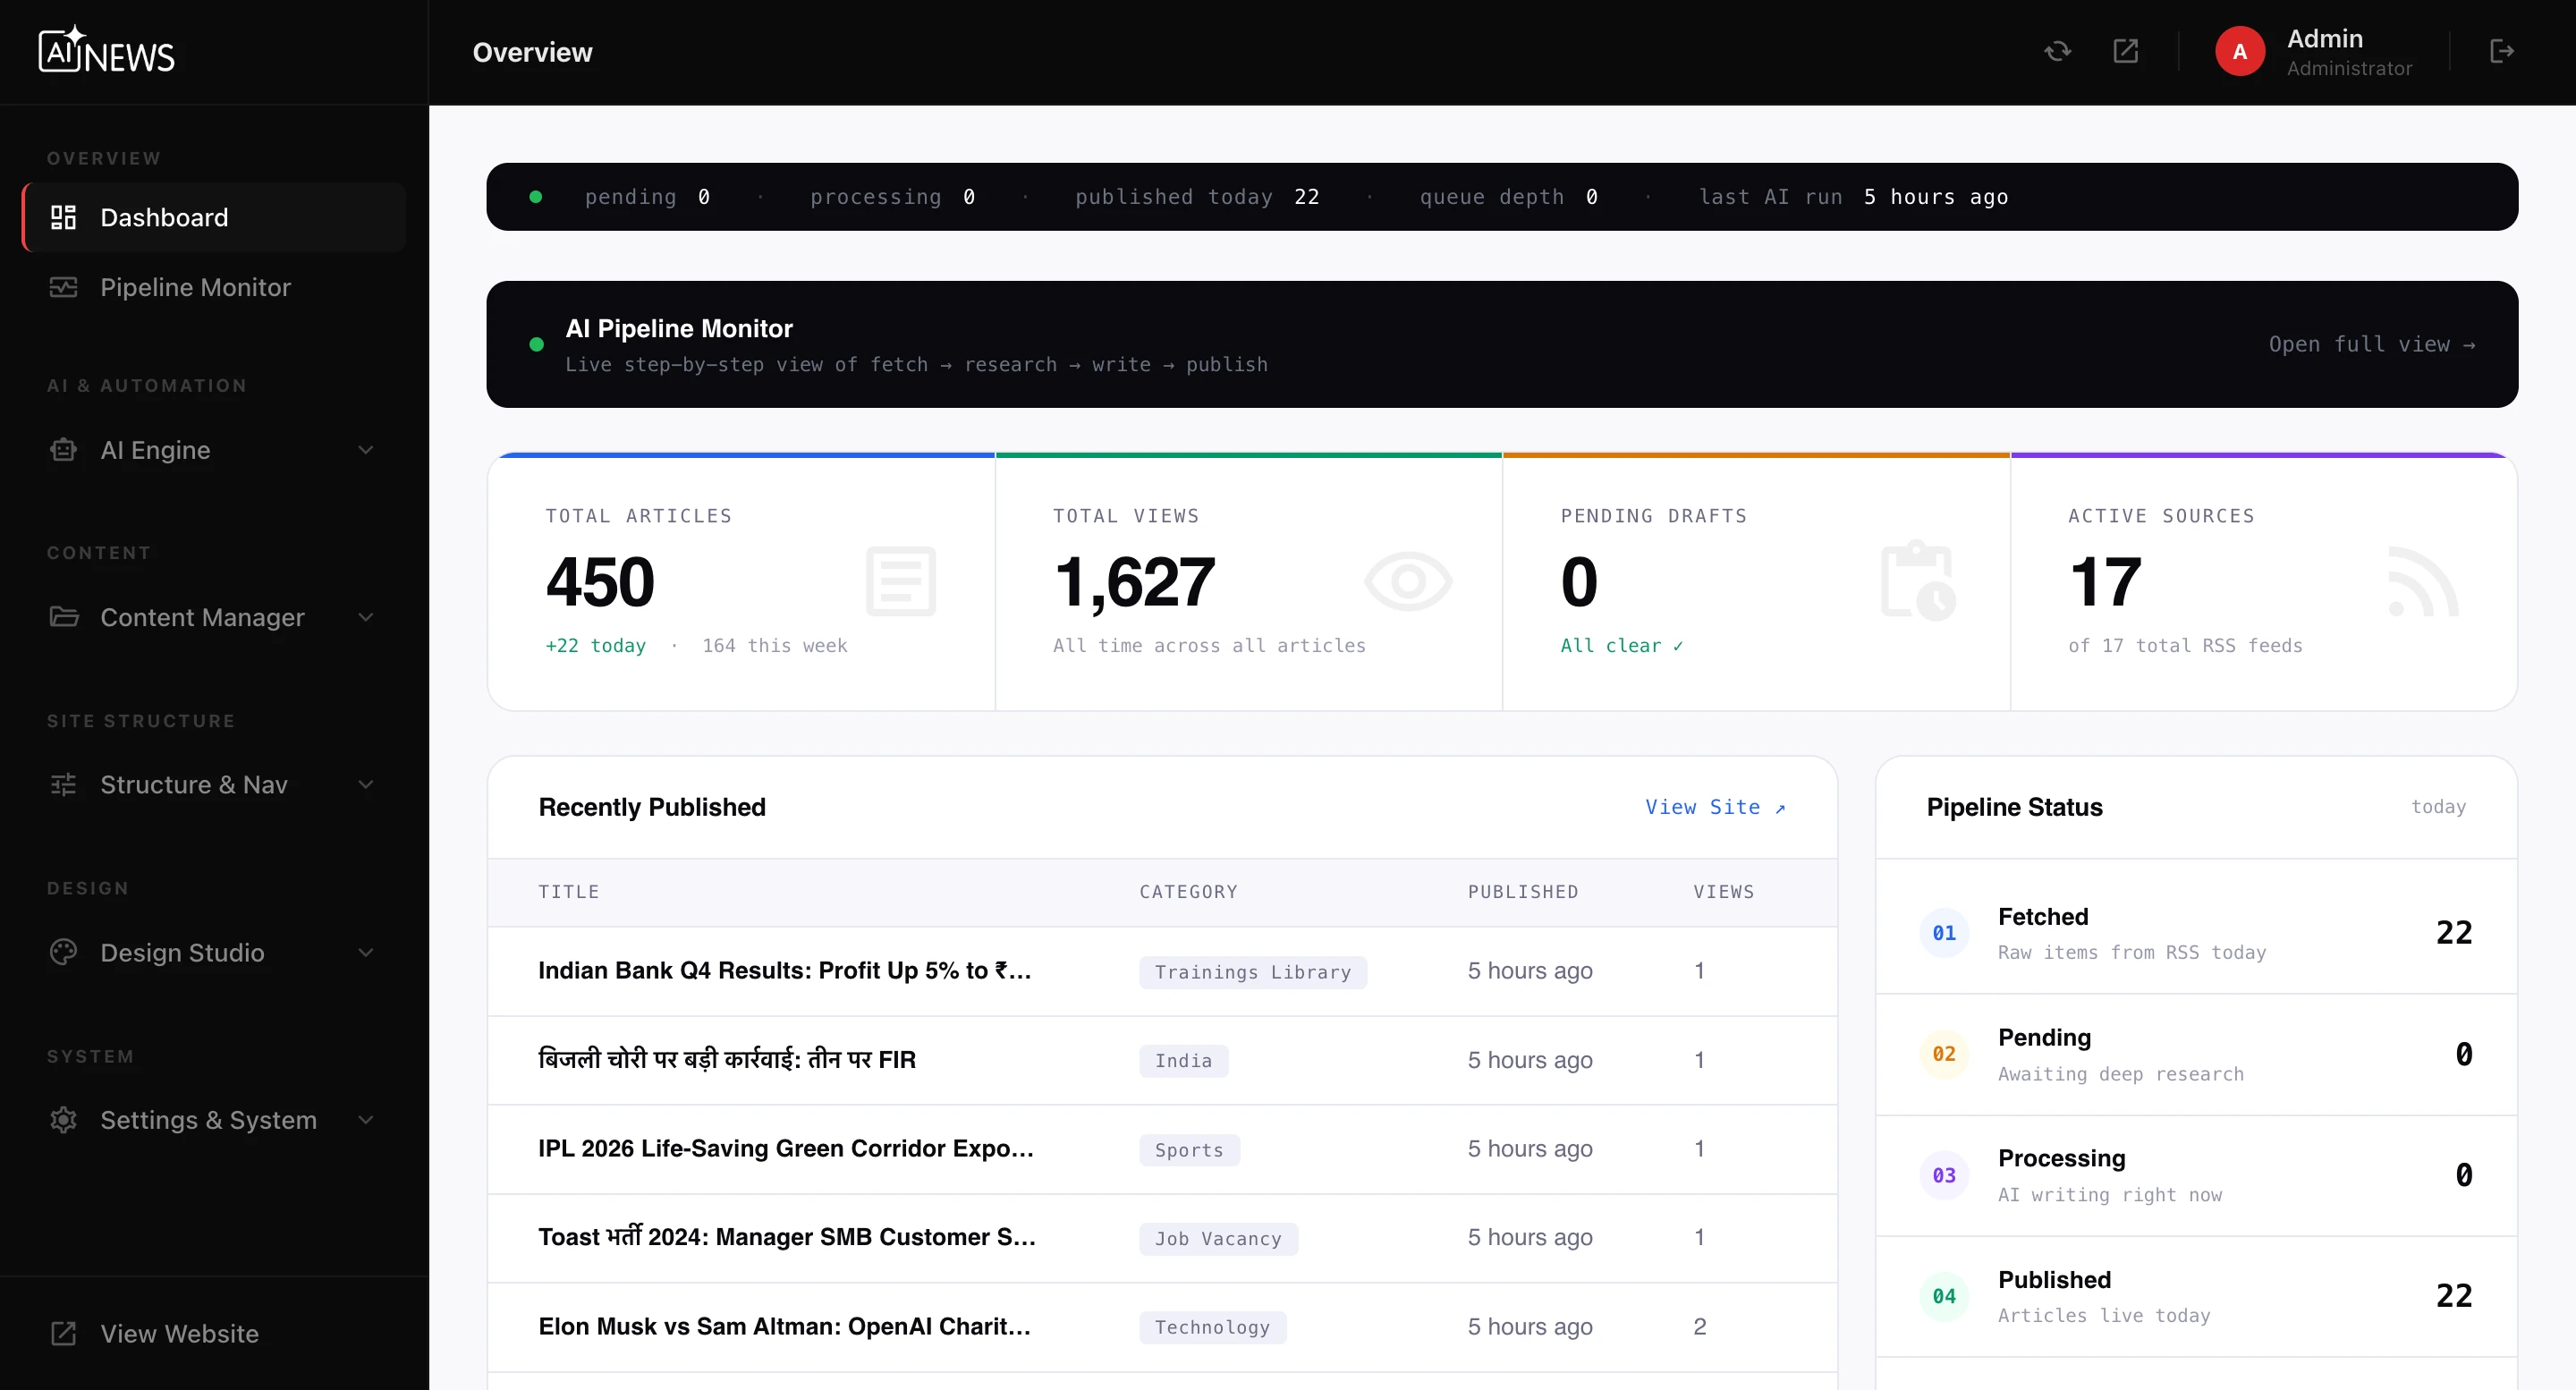Screen dimensions: 2576x1390
Task: Click the logout icon at top right
Action: click(x=2501, y=51)
